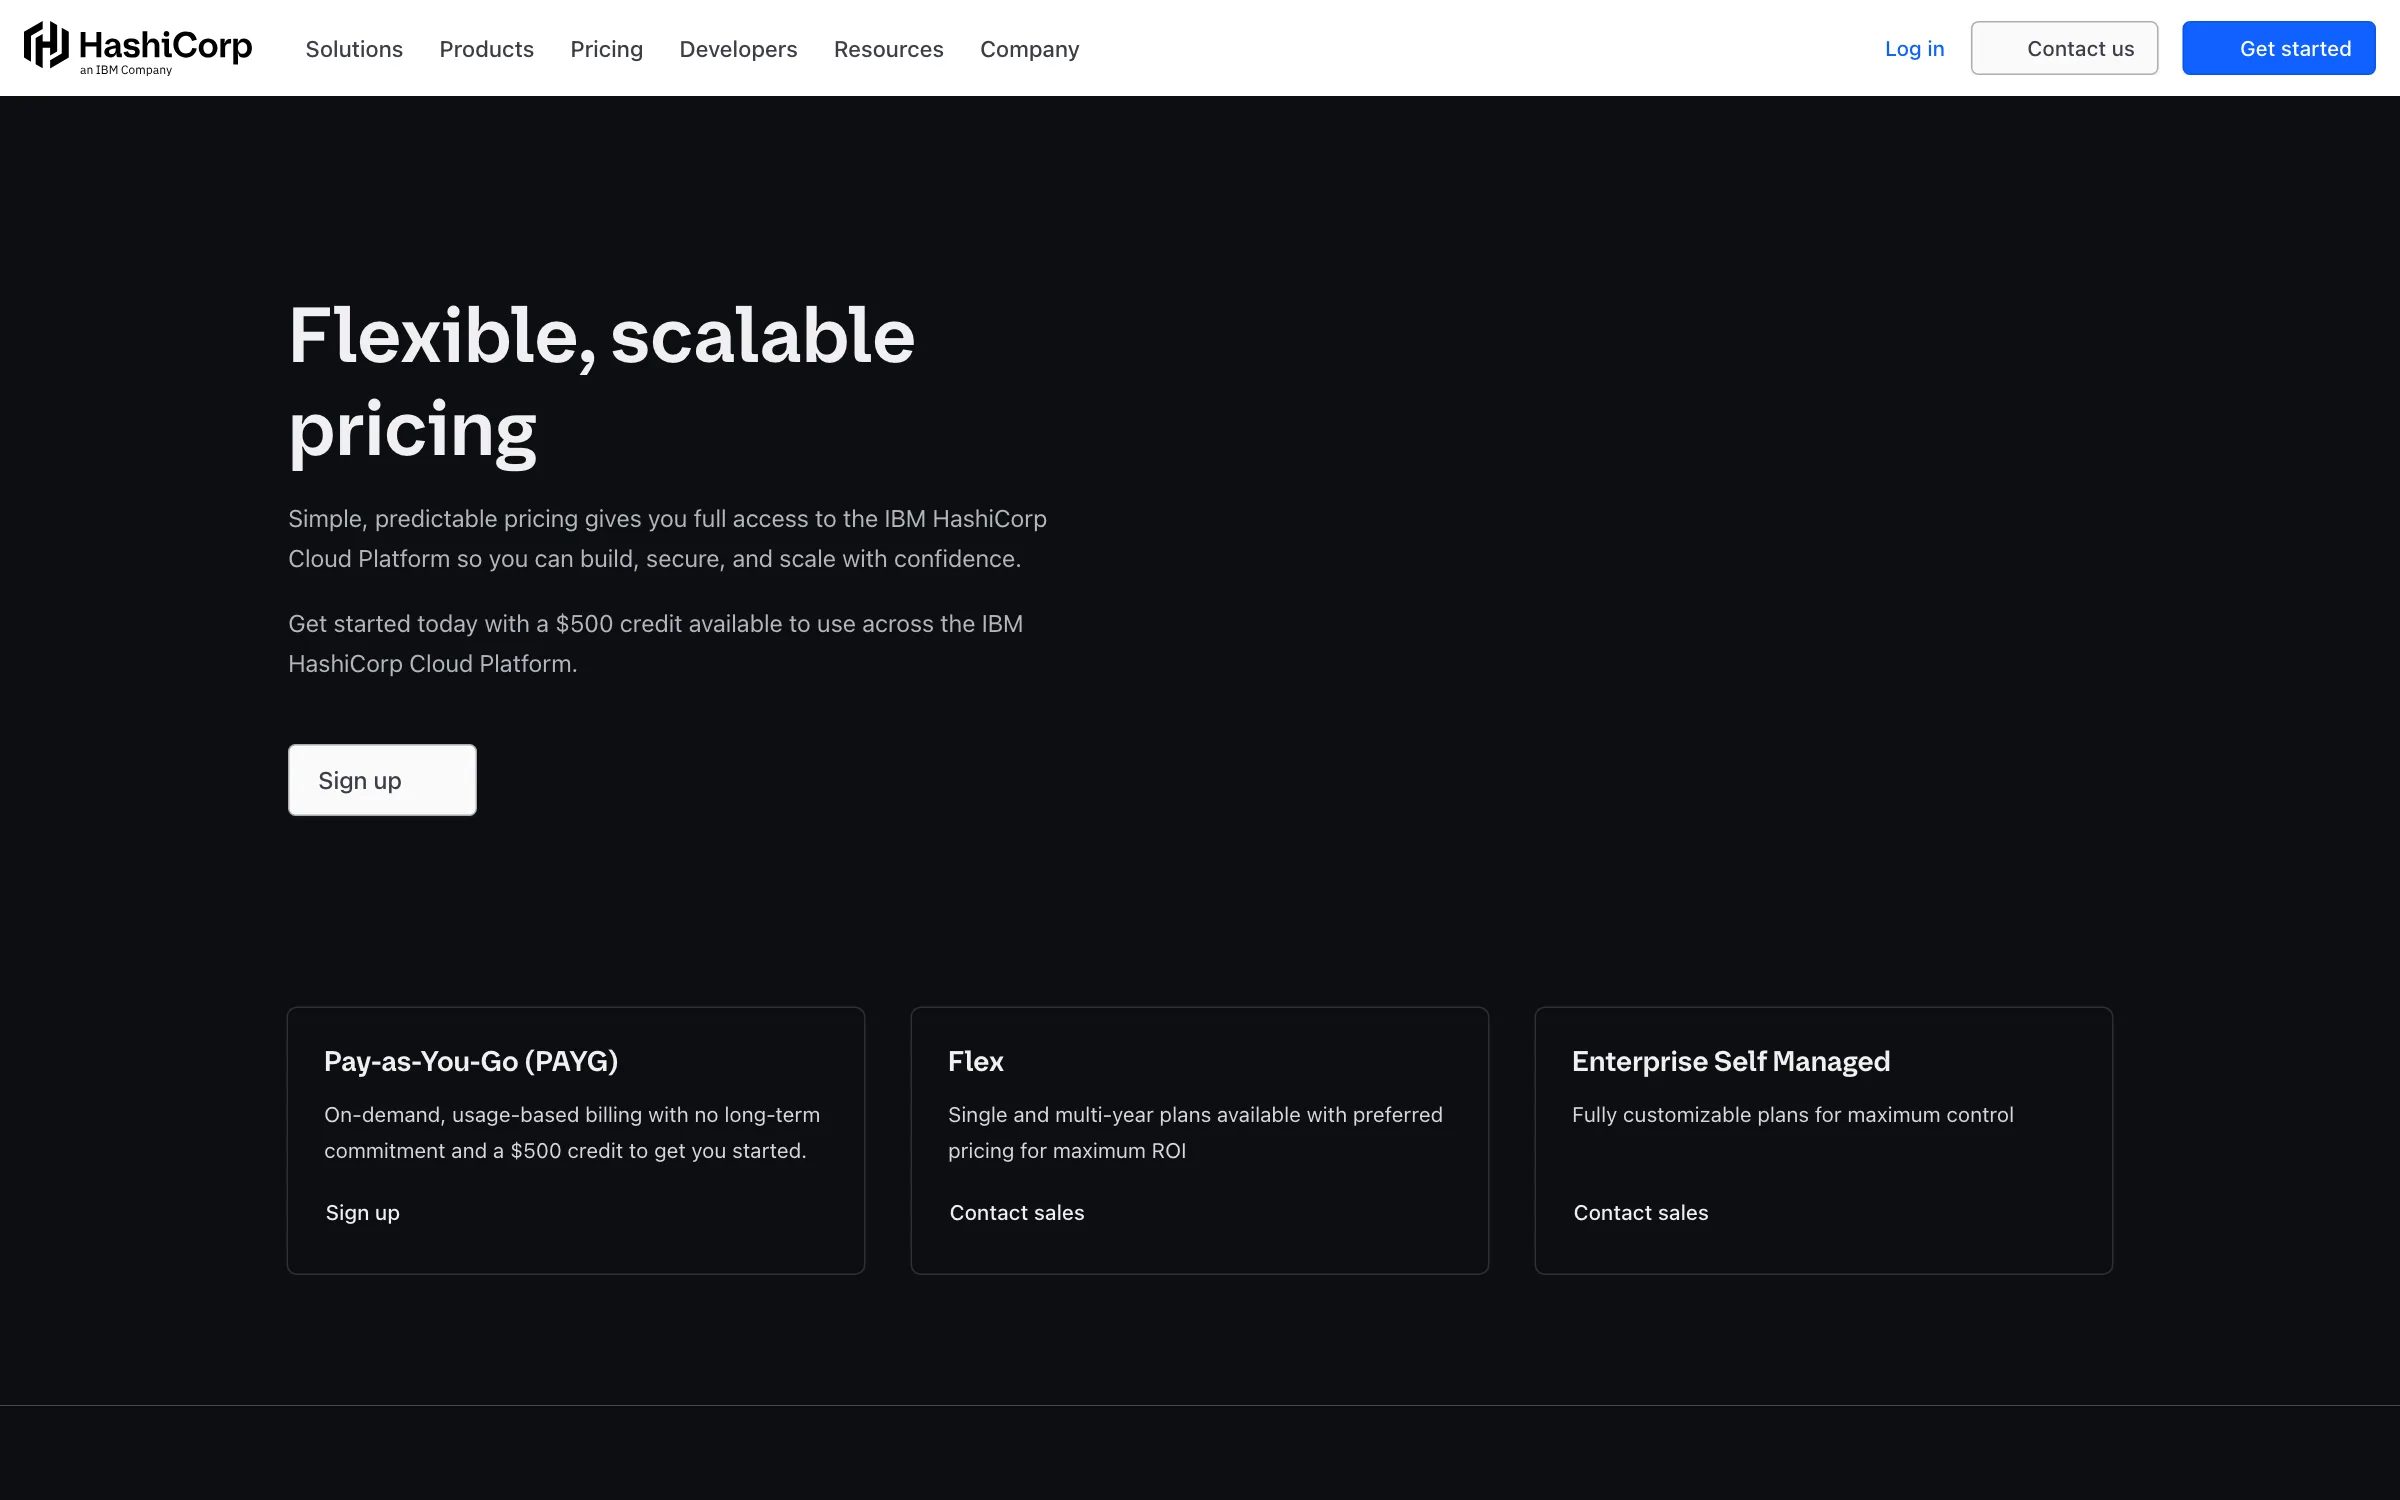Click Contact sales under Enterprise Self Managed
This screenshot has height=1500, width=2400.
(1640, 1213)
